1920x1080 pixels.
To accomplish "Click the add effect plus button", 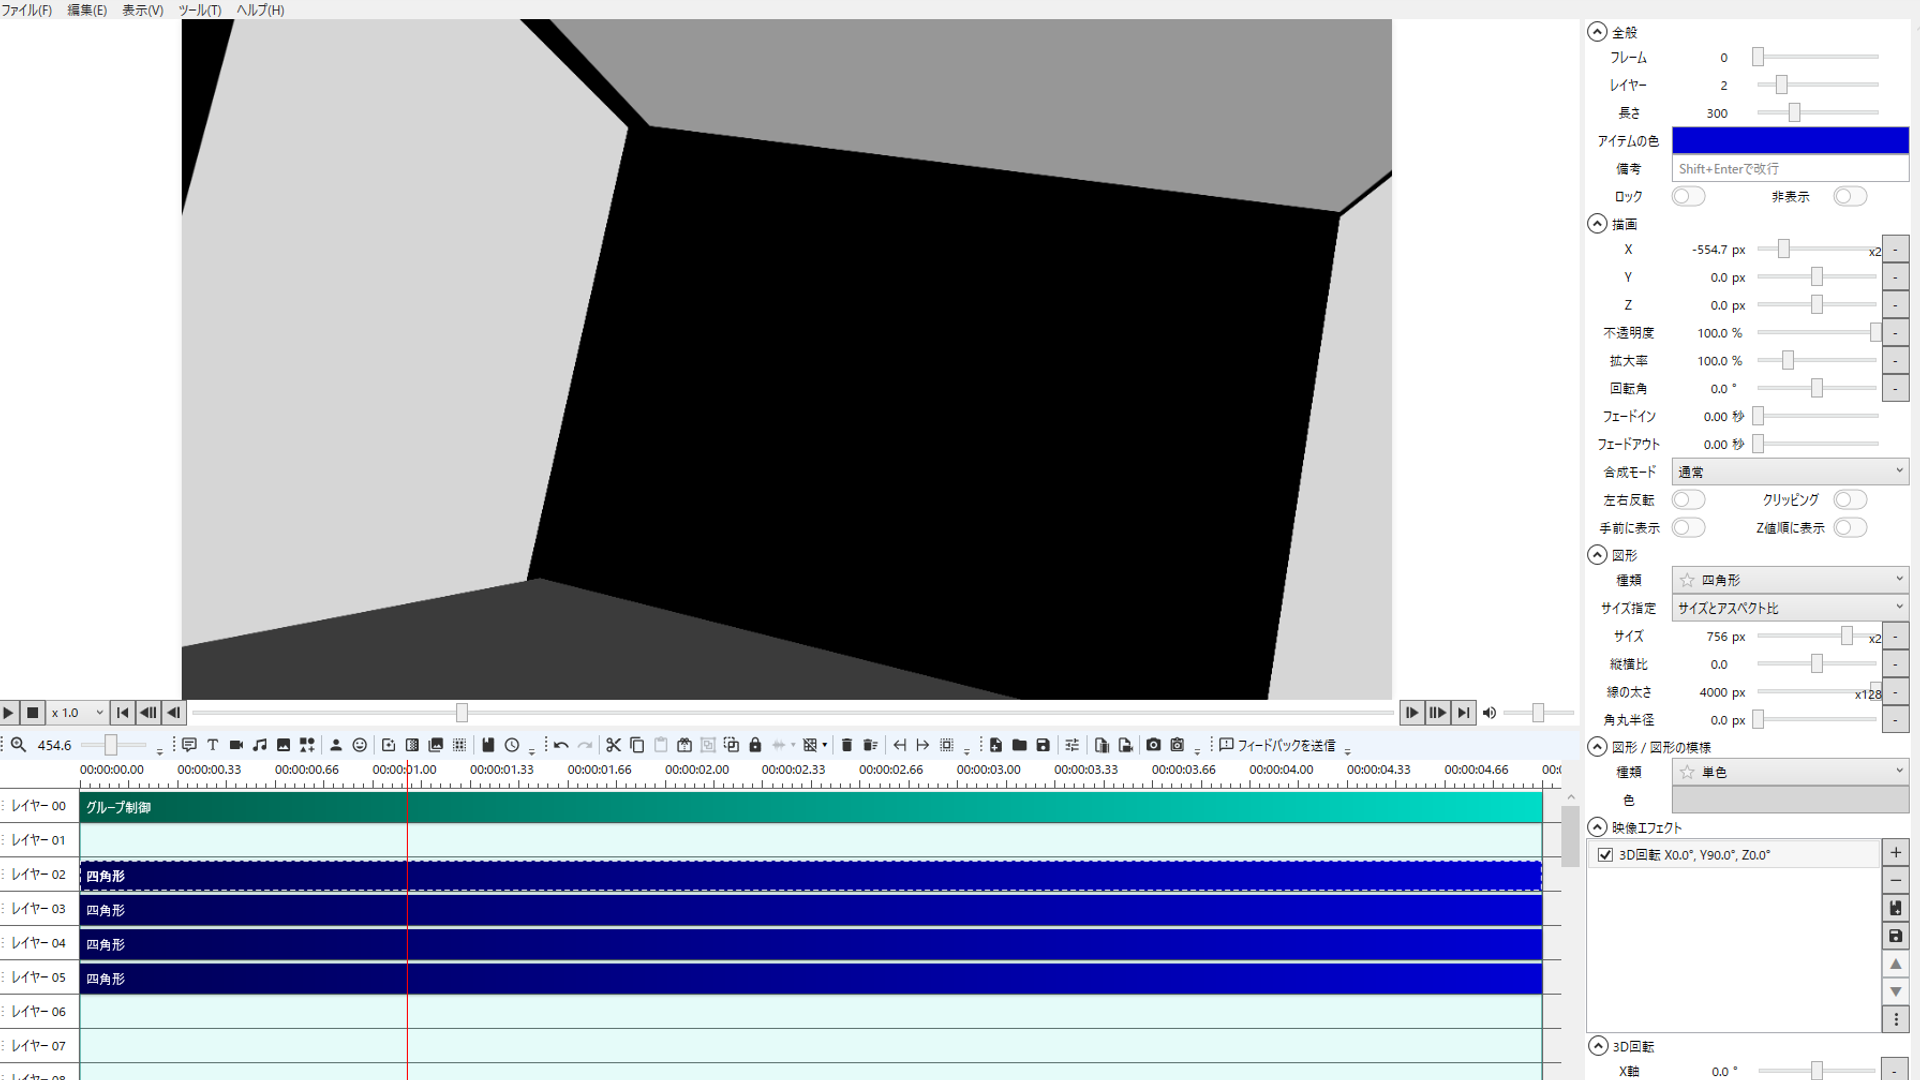I will coord(1895,853).
